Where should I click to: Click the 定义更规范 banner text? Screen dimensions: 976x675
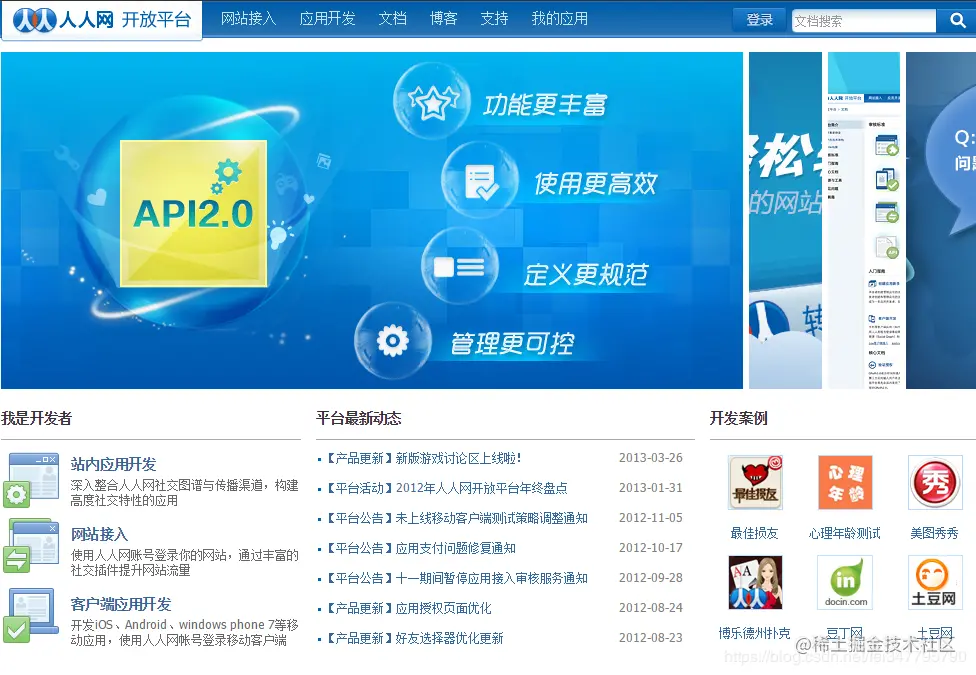[586, 274]
